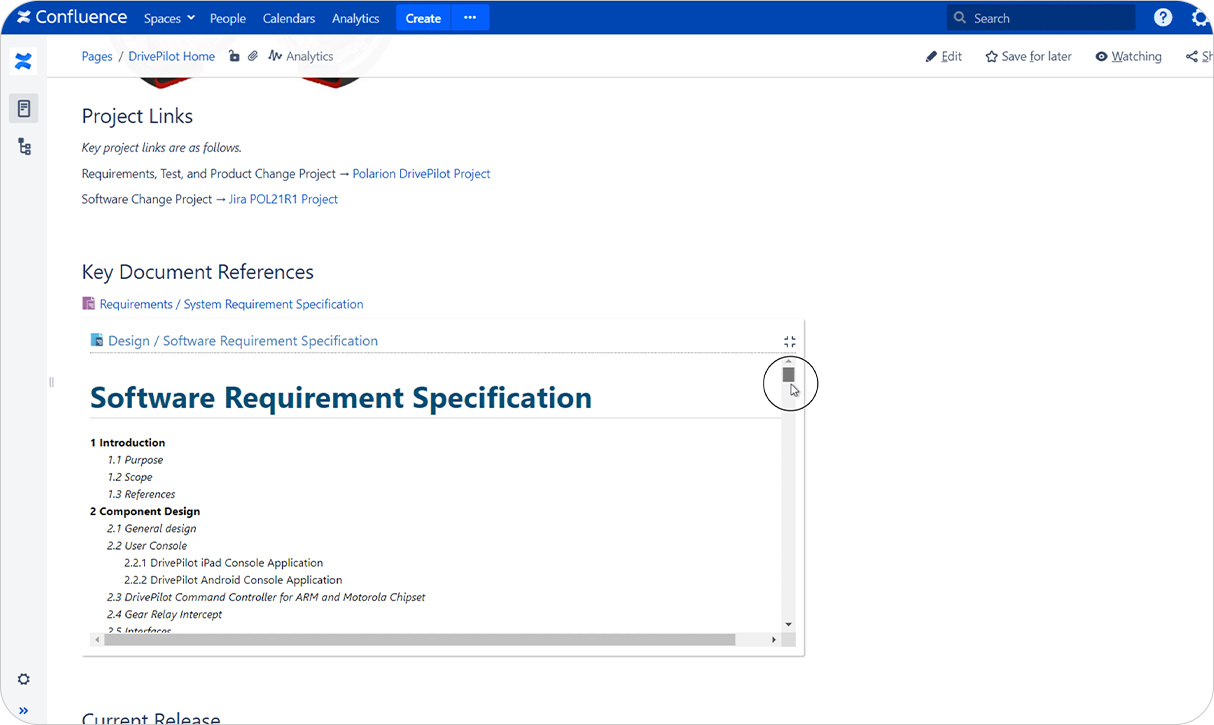The width and height of the screenshot is (1214, 725).
Task: Toggle Watching off for this page
Action: pos(1128,56)
